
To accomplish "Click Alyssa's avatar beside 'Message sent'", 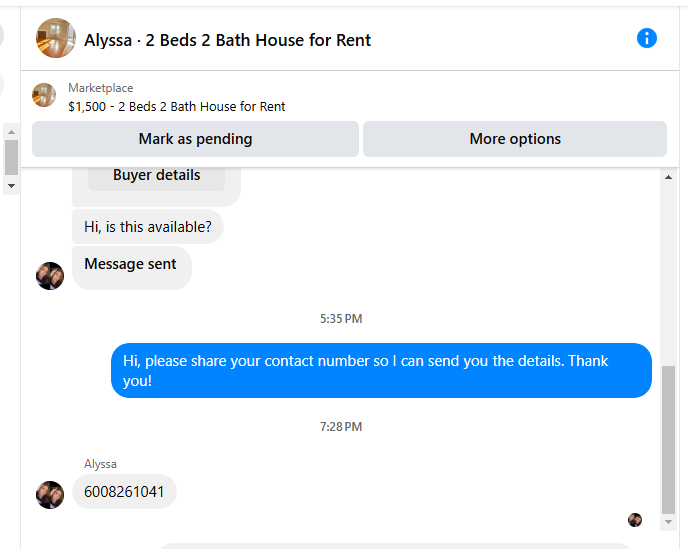I will point(50,276).
